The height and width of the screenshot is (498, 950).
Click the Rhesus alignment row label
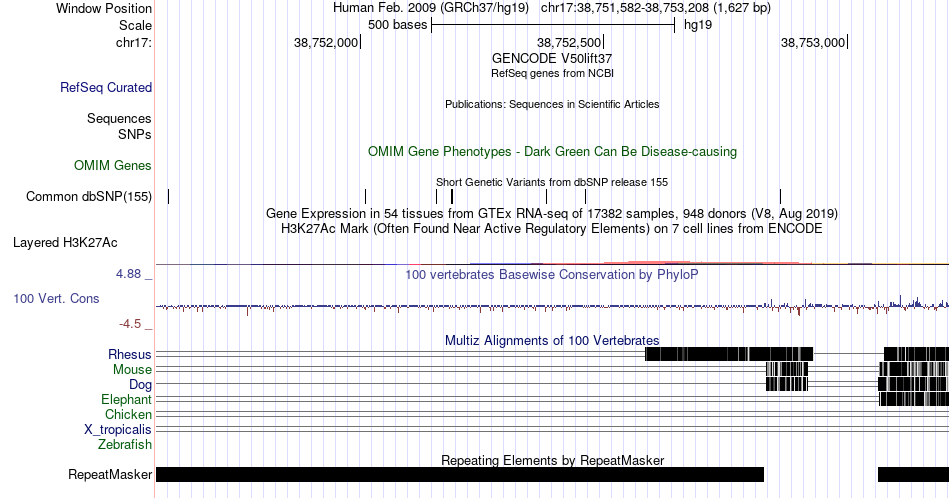tap(130, 354)
